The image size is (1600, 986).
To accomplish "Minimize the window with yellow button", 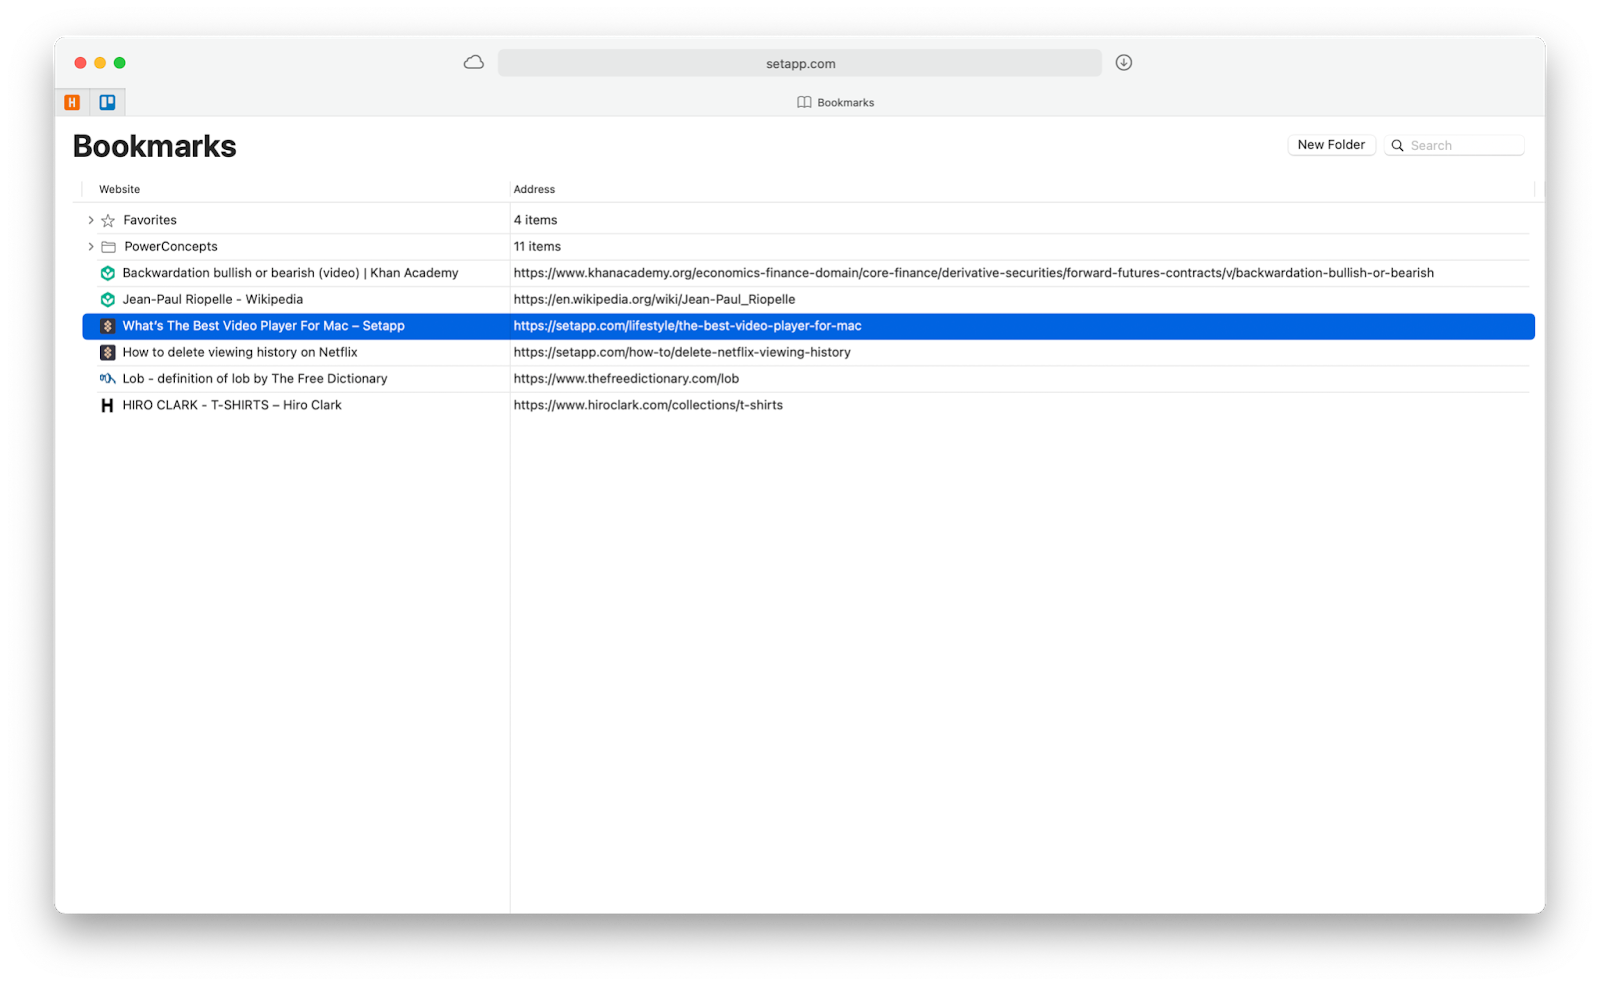I will coord(100,63).
